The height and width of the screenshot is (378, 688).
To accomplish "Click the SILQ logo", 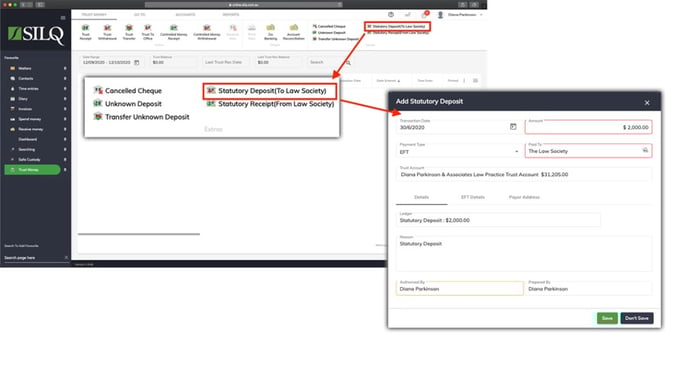I will (36, 35).
